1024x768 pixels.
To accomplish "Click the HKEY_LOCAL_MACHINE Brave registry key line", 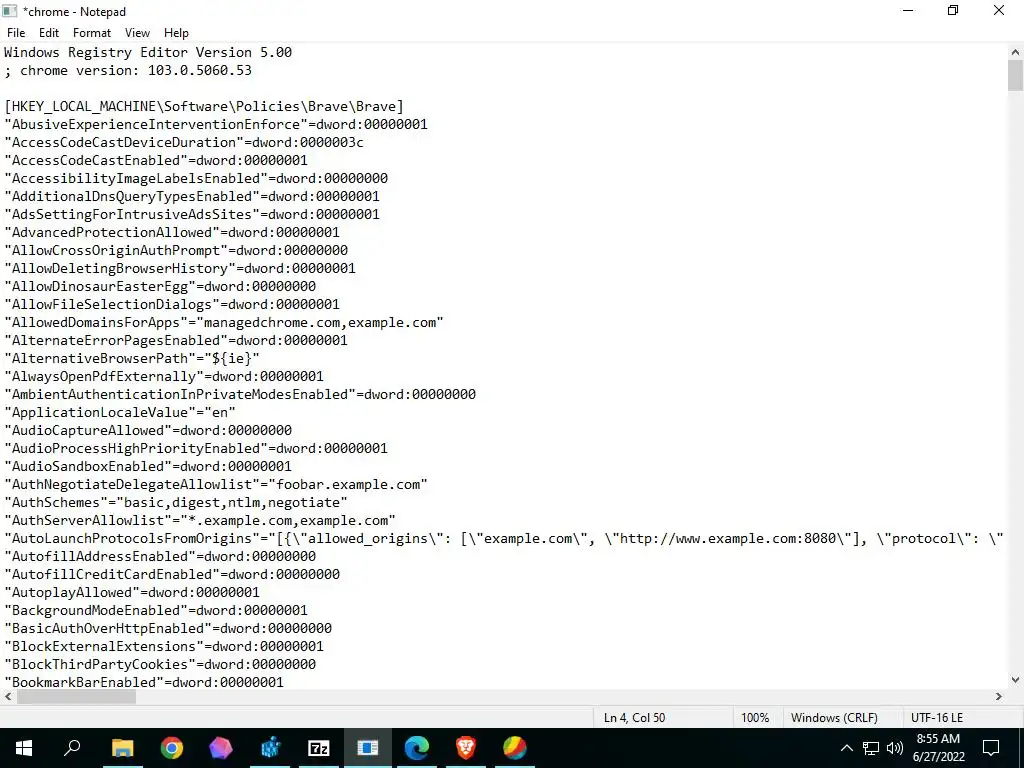I will coord(204,106).
